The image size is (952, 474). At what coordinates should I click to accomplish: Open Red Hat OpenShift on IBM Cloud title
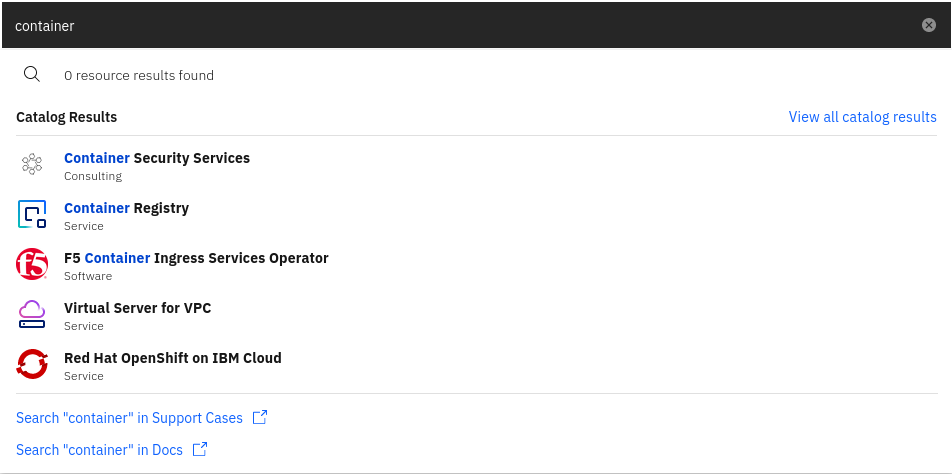[x=173, y=358]
